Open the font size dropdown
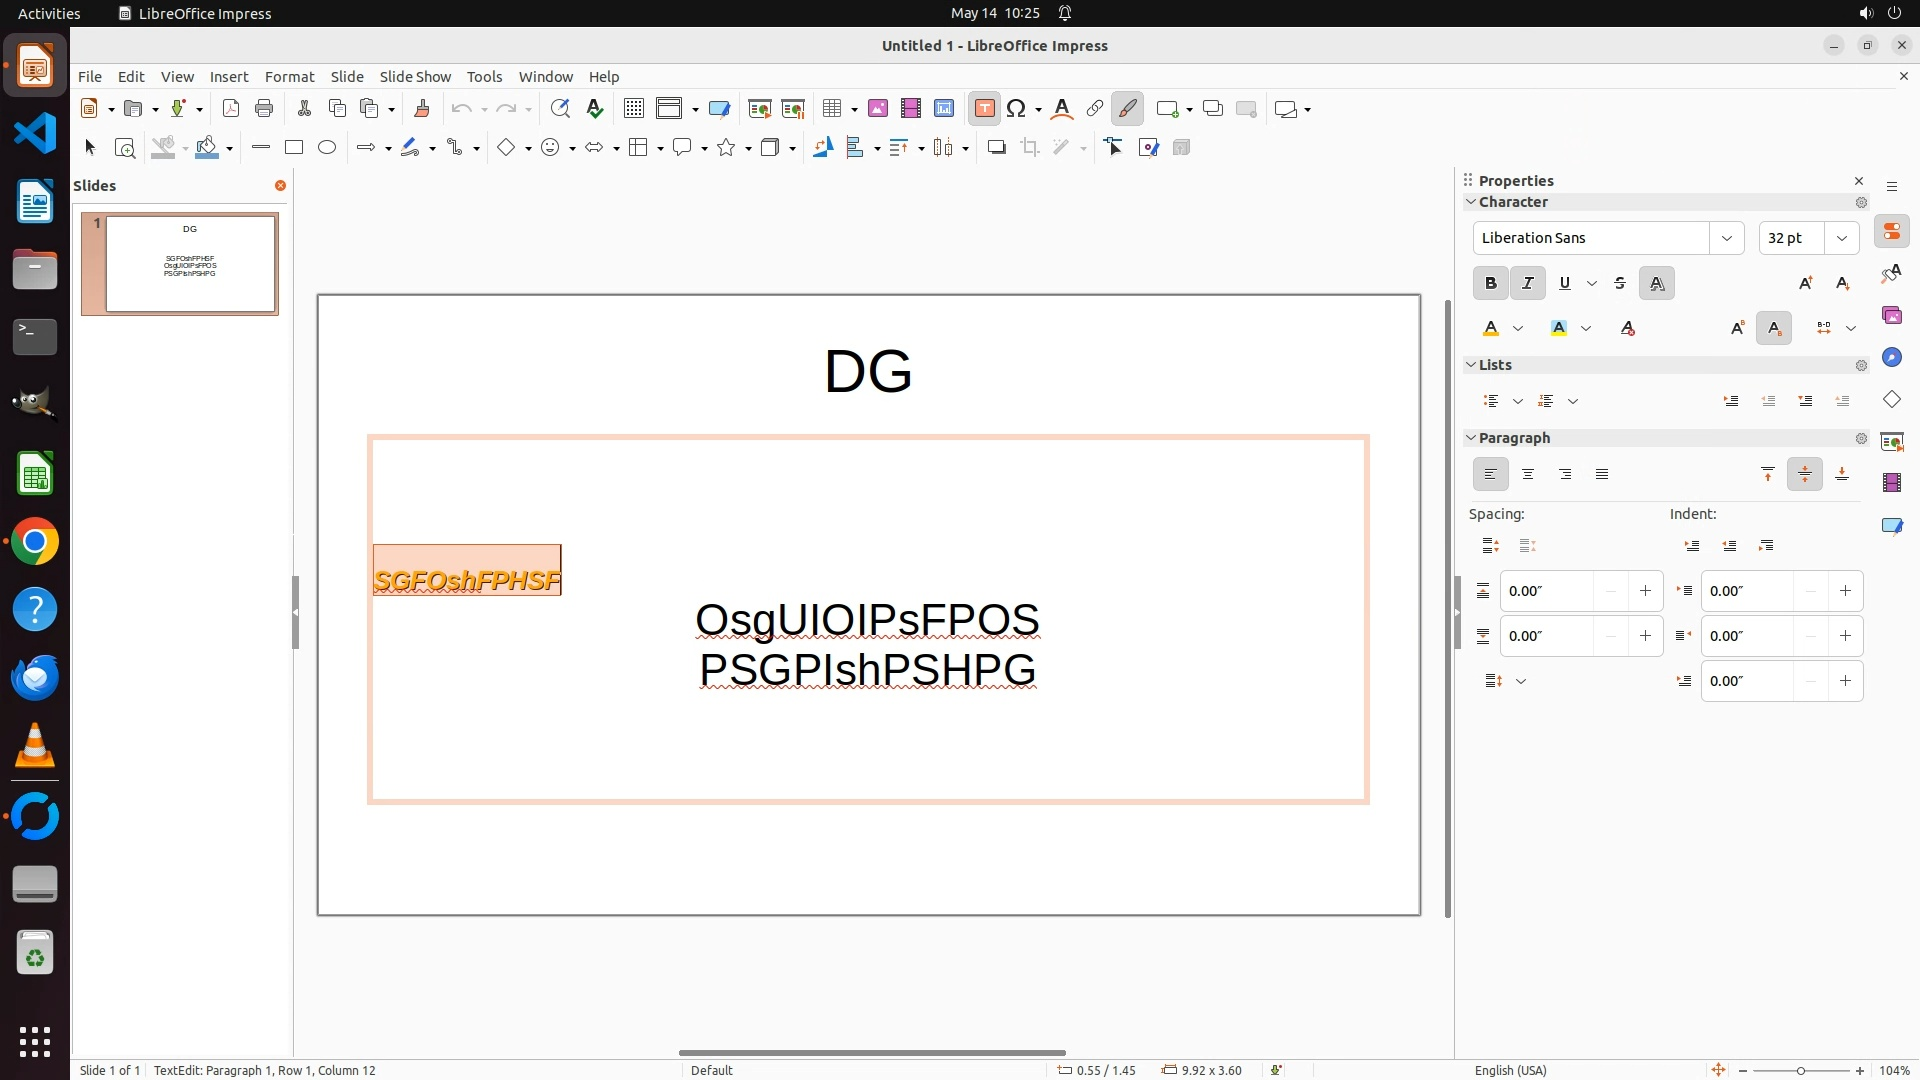The height and width of the screenshot is (1080, 1920). [x=1841, y=238]
